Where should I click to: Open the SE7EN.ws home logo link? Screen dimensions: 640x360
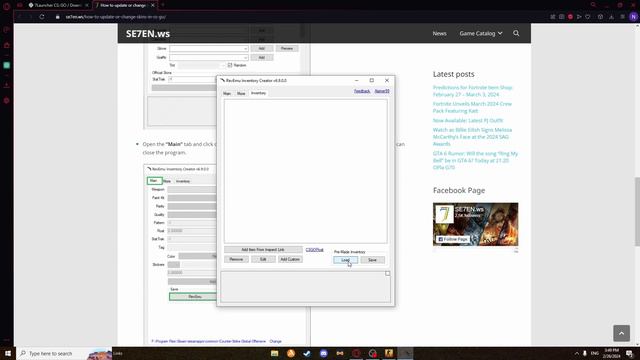148,33
